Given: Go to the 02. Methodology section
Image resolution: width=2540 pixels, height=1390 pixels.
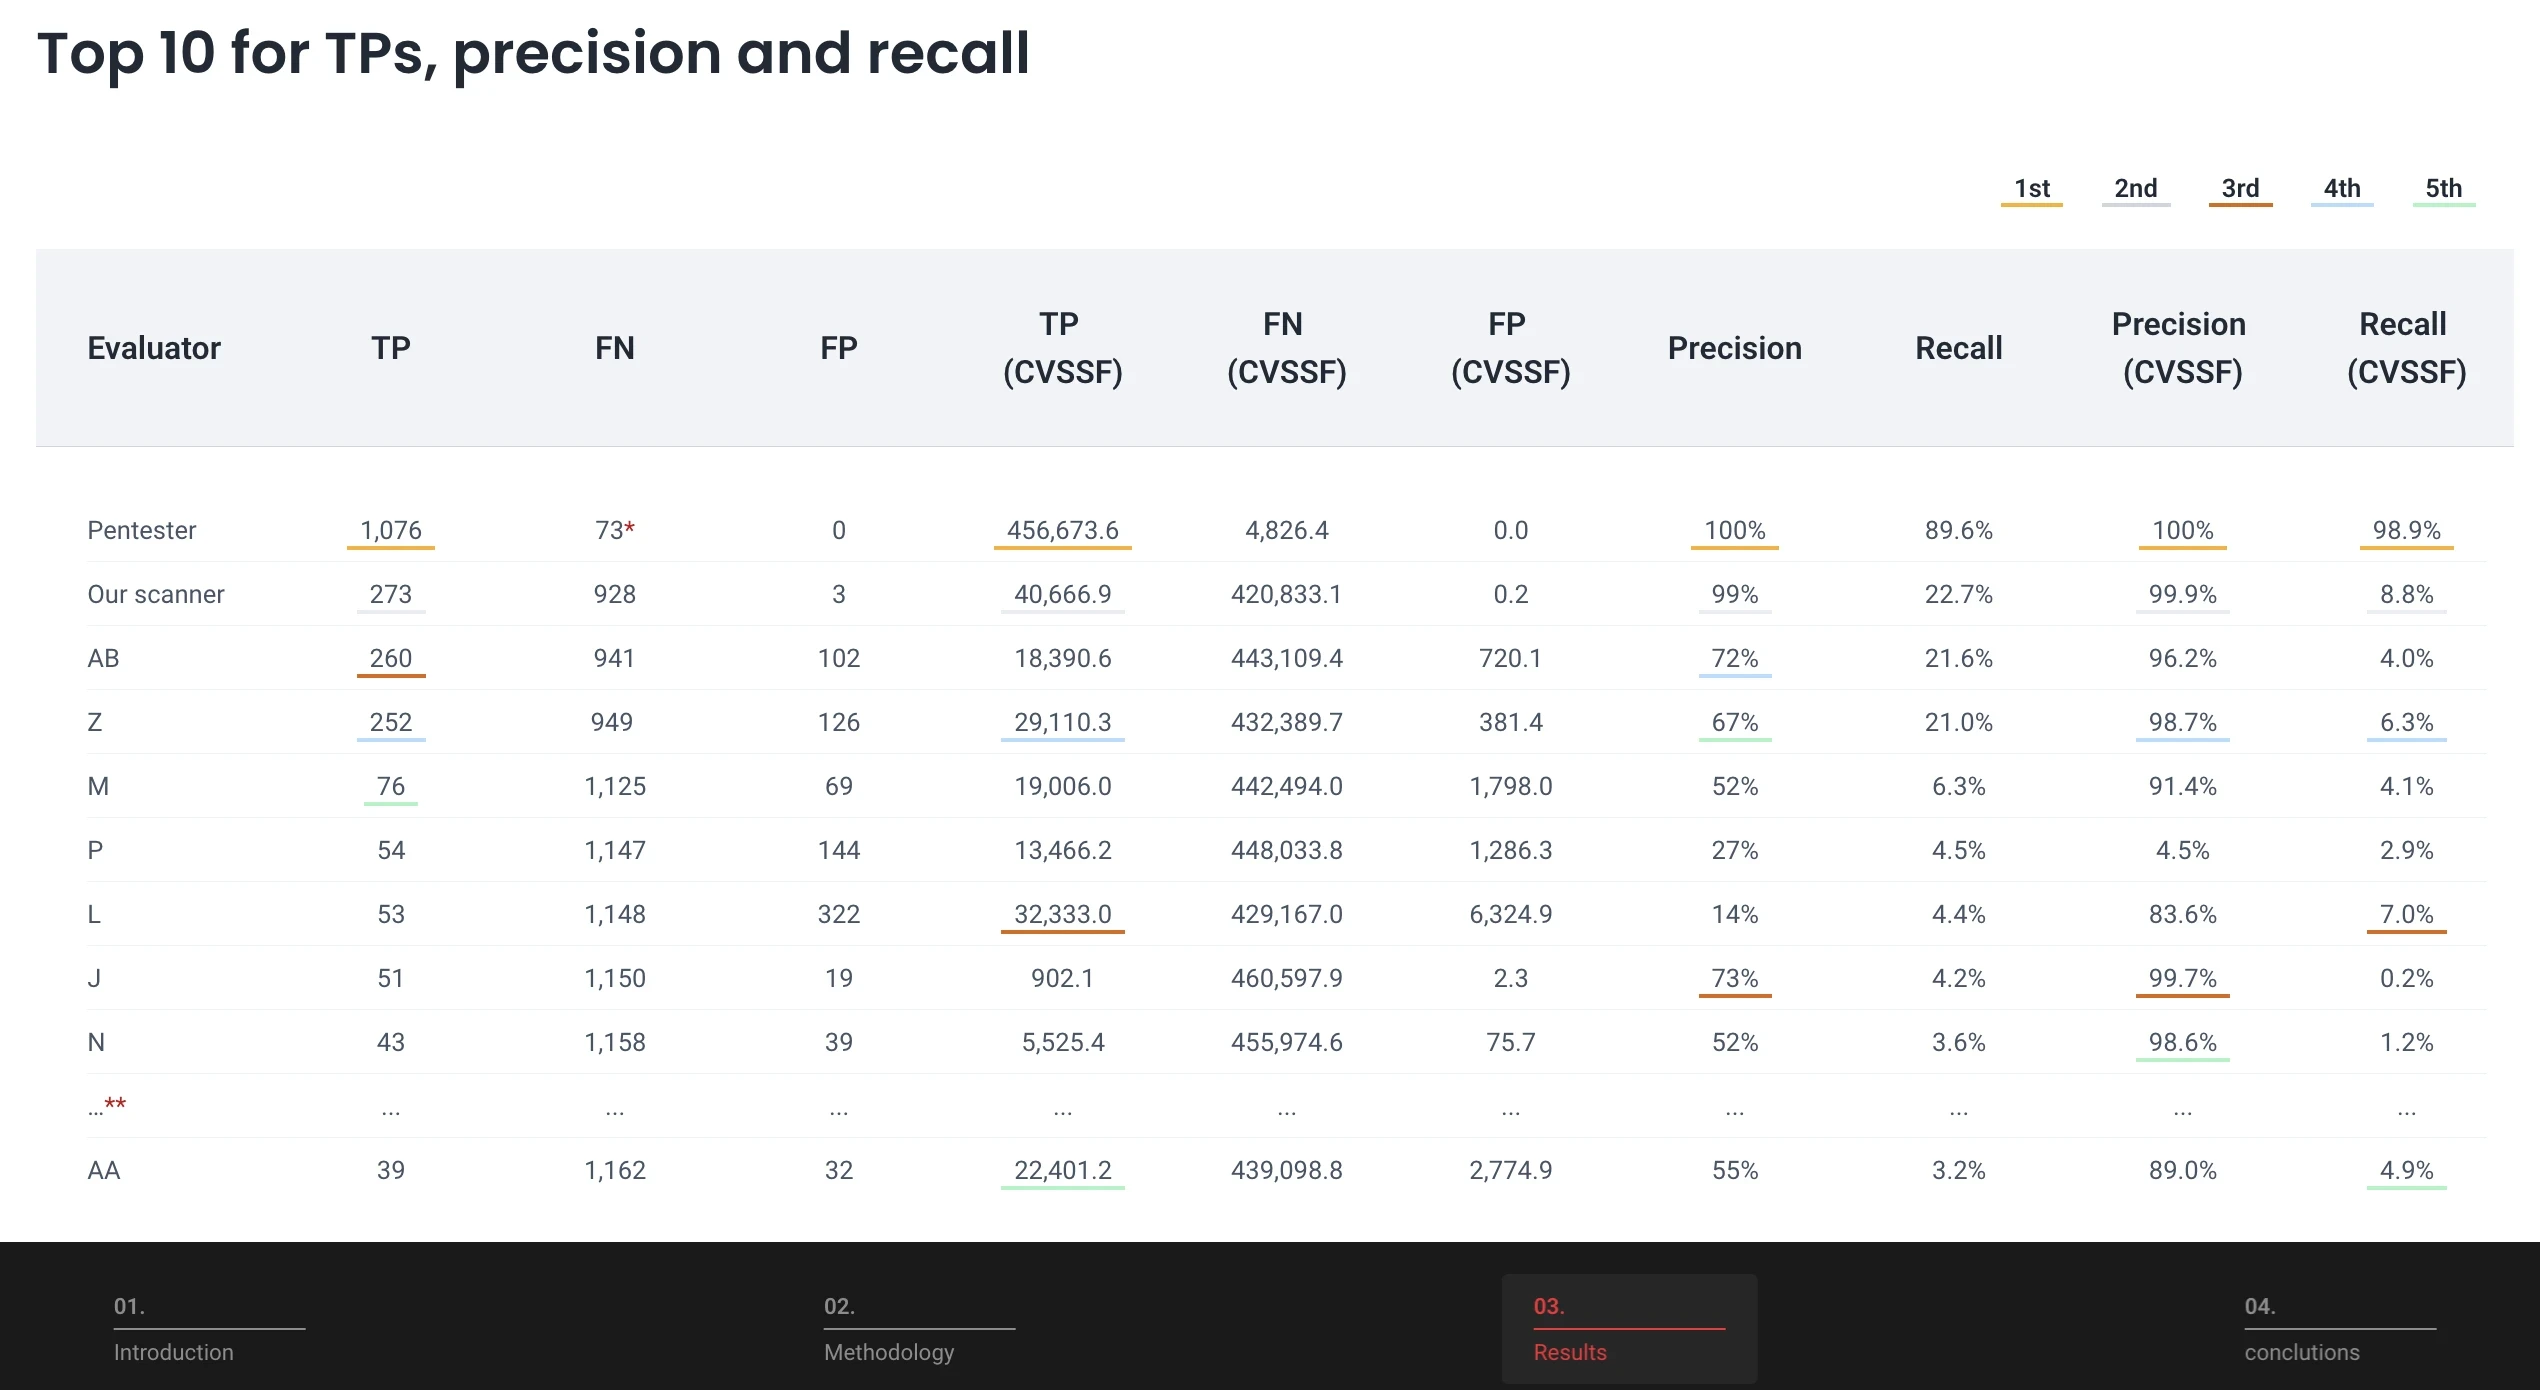Looking at the screenshot, I should (x=919, y=1329).
